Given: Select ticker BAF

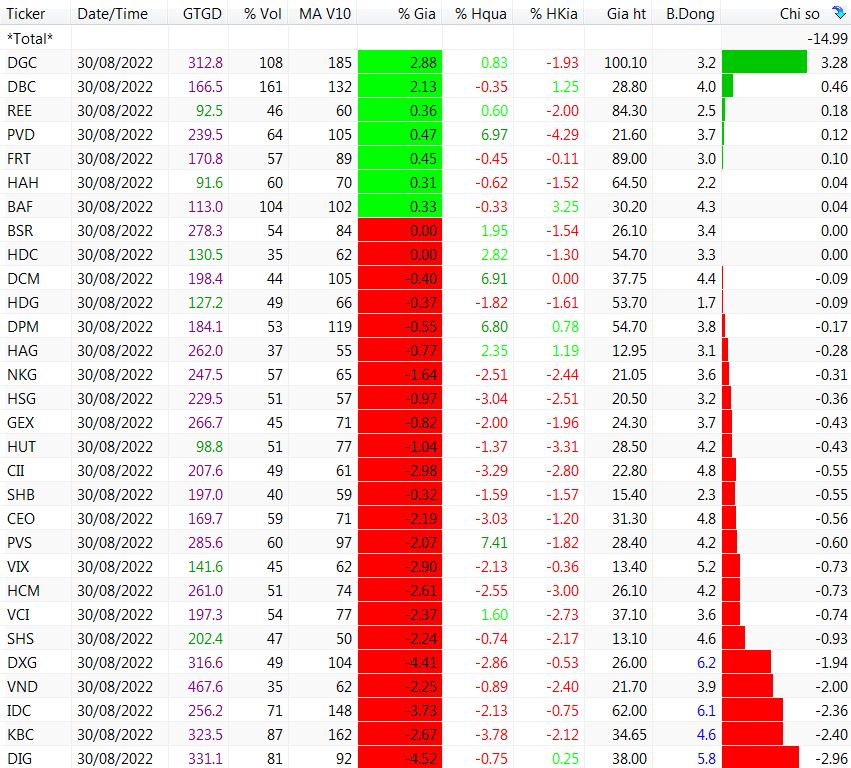Looking at the screenshot, I should pyautogui.click(x=20, y=207).
